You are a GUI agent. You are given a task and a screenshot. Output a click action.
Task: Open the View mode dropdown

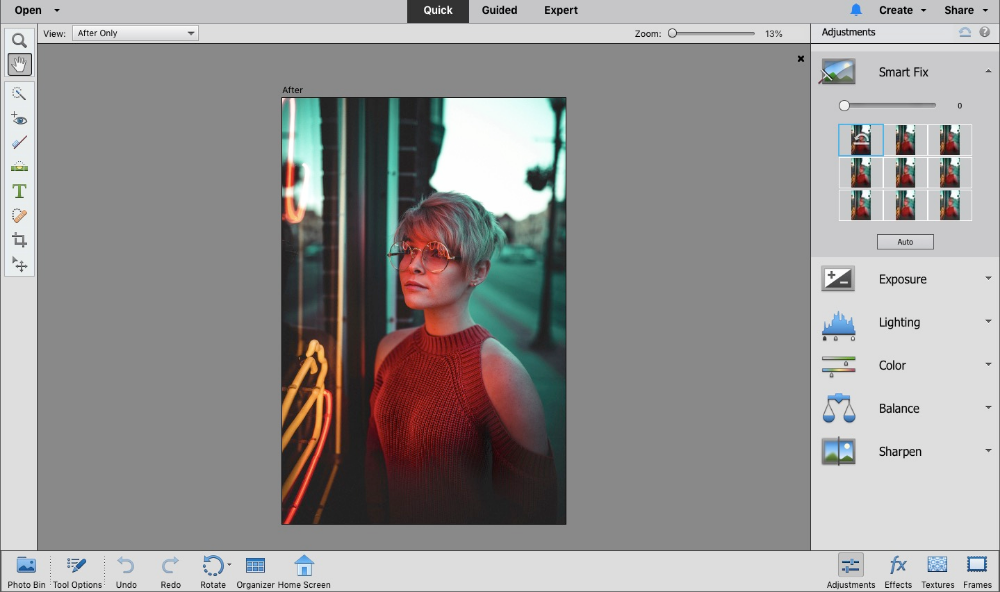coord(135,33)
